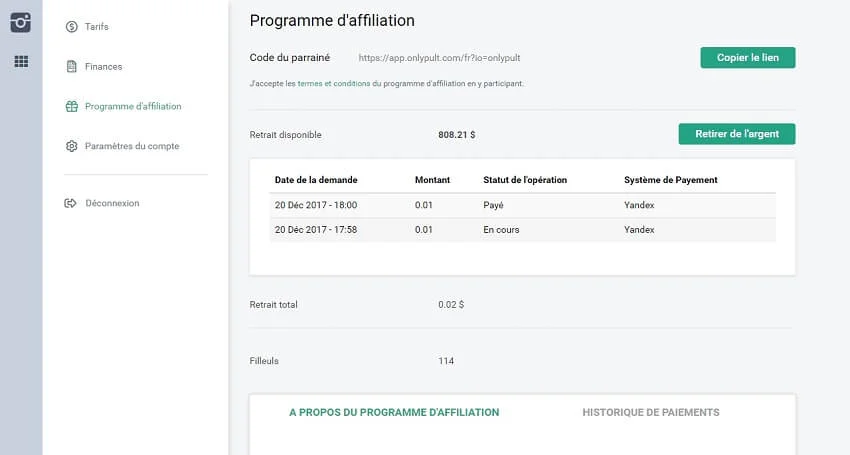Select the En cours transaction row
The image size is (850, 455).
522,229
